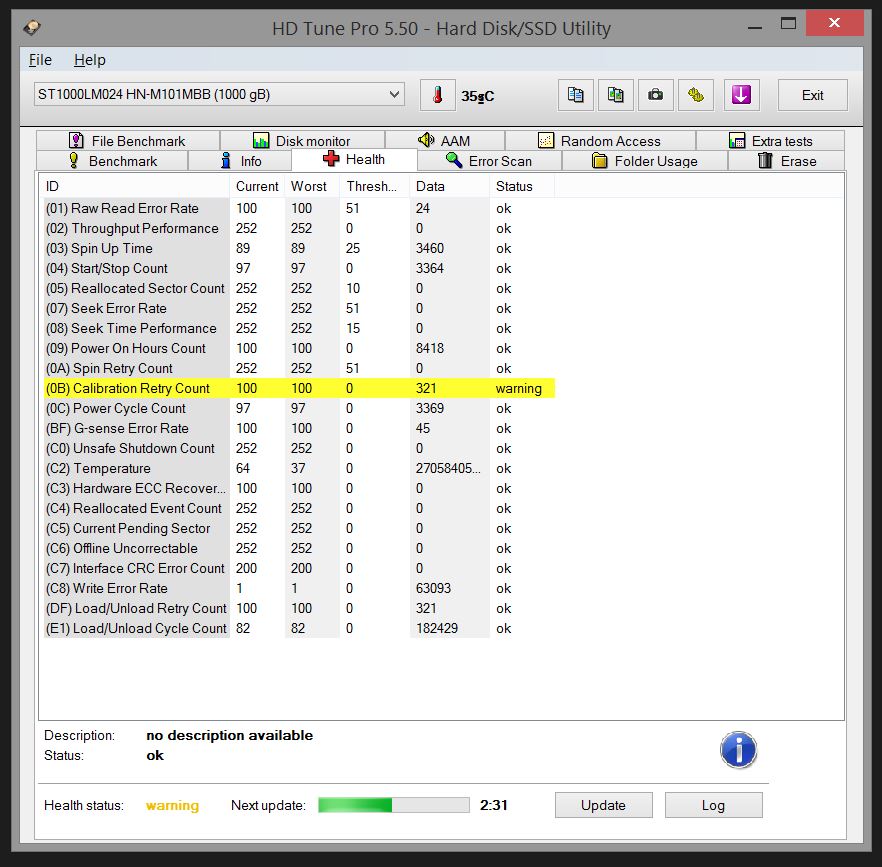Select the (05) Reallocated Sector Count row
This screenshot has width=882, height=867.
click(299, 288)
